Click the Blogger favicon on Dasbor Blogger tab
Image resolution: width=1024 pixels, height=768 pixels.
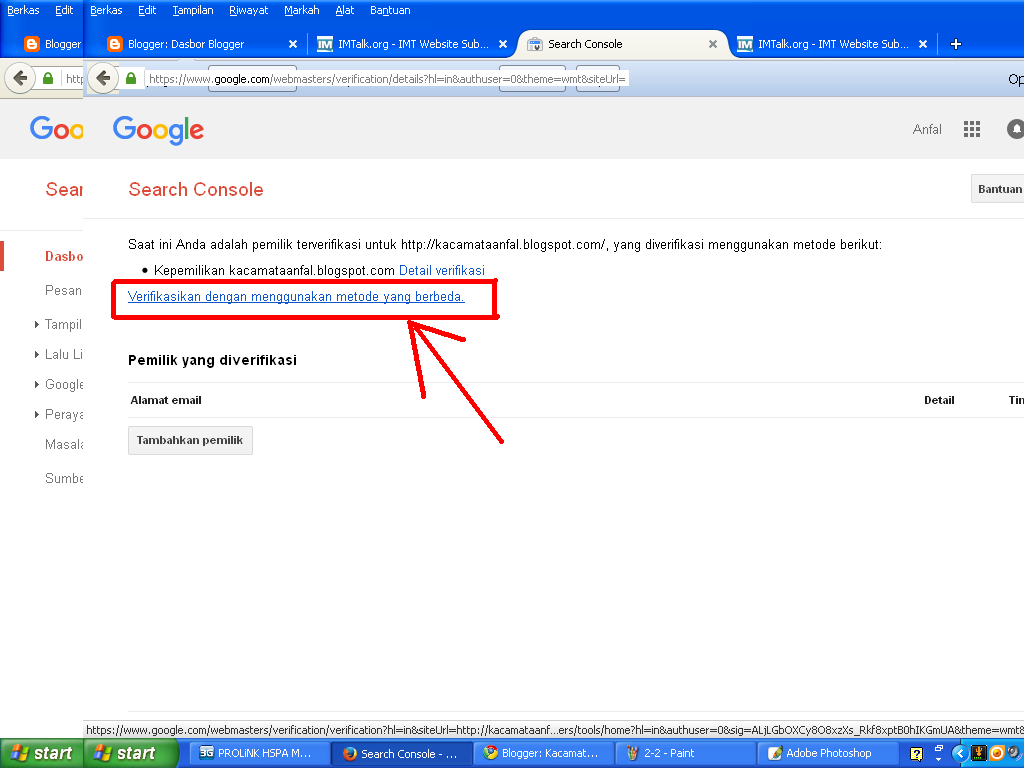point(114,44)
